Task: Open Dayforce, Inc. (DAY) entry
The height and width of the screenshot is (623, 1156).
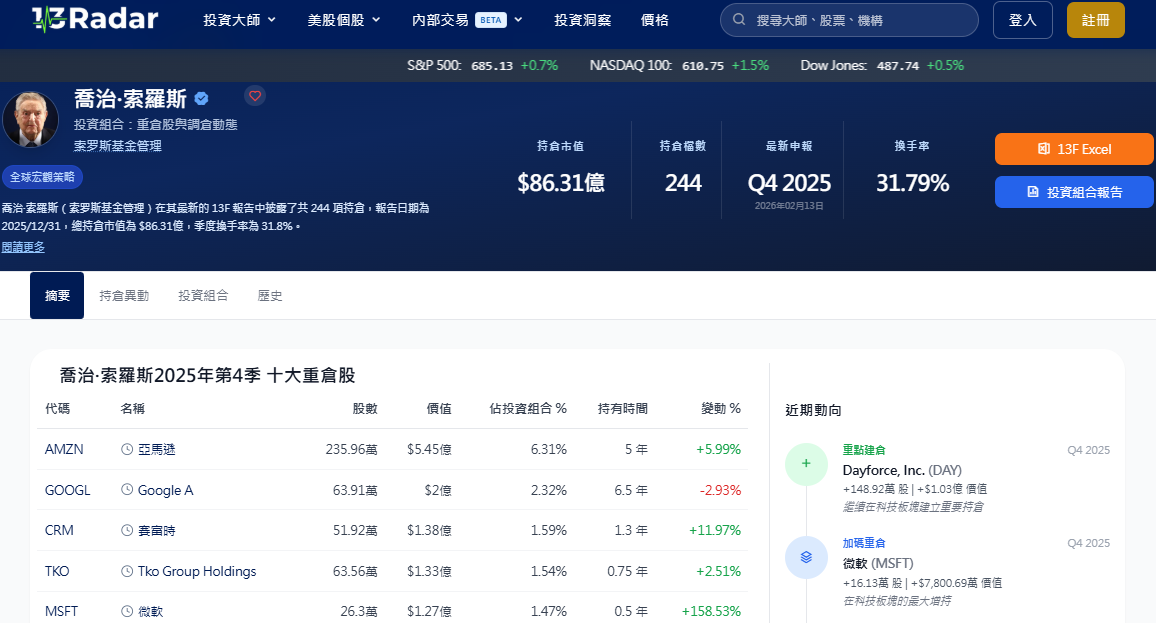Action: point(902,470)
